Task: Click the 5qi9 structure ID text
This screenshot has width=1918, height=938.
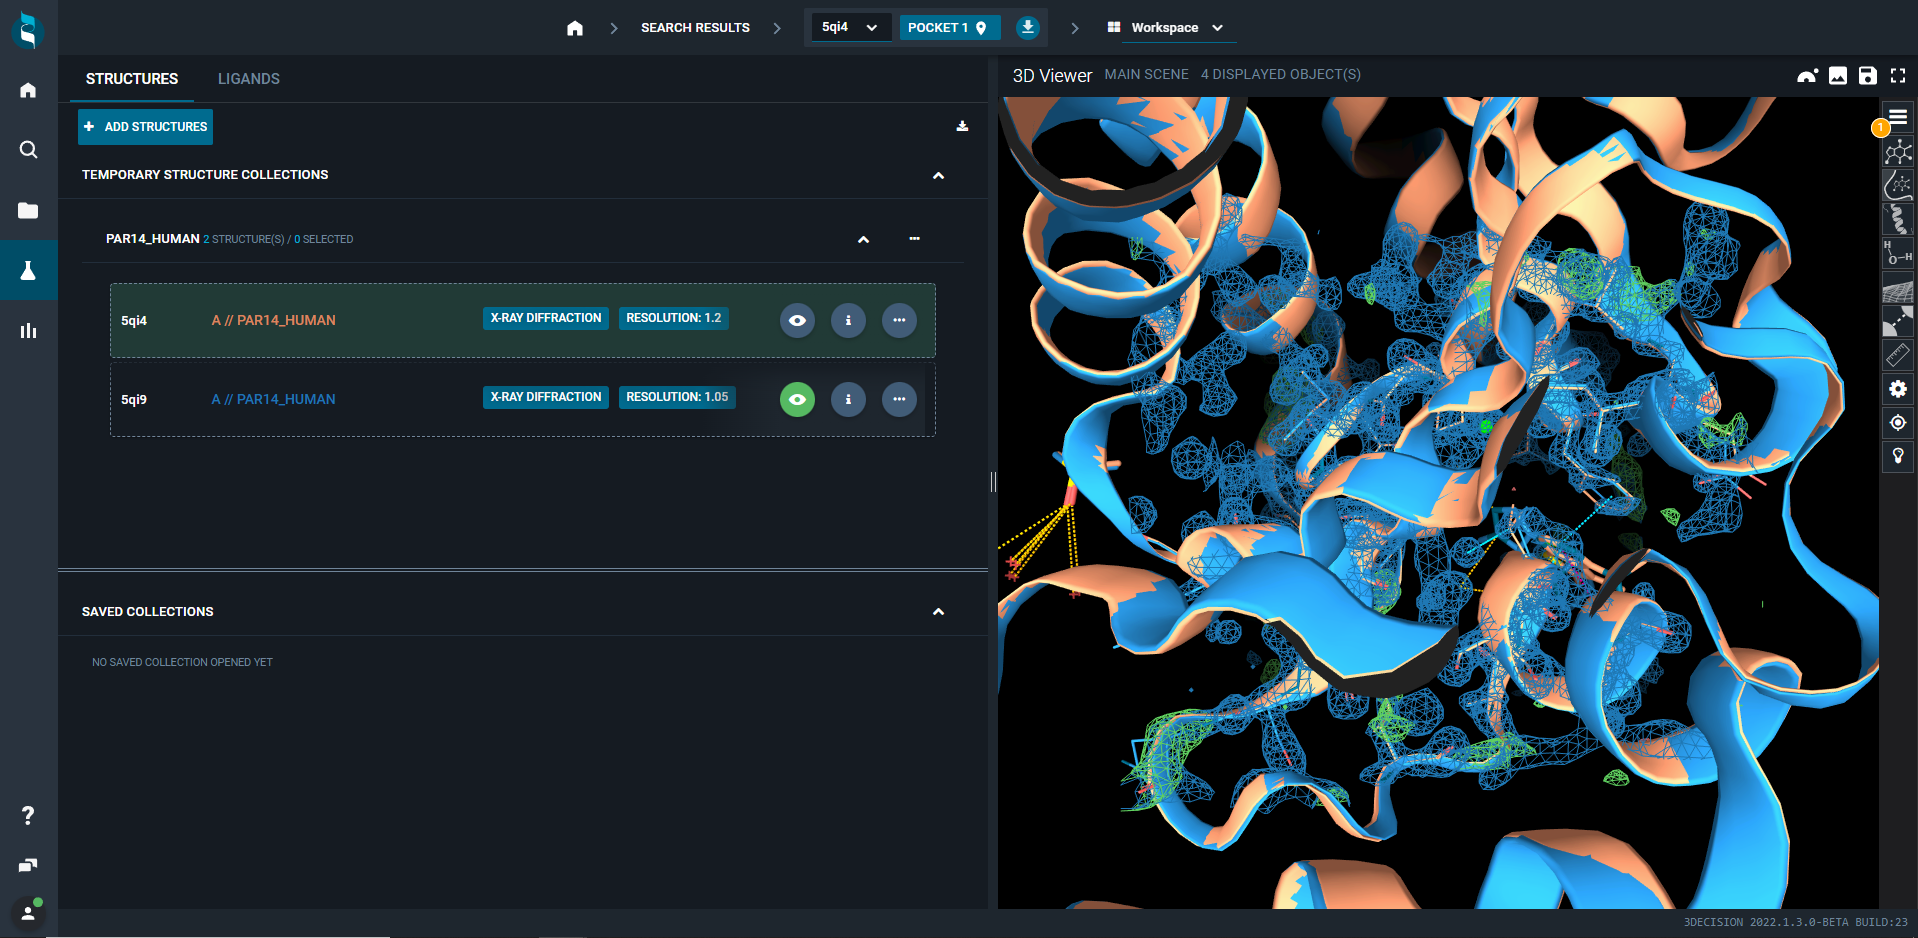Action: [134, 400]
